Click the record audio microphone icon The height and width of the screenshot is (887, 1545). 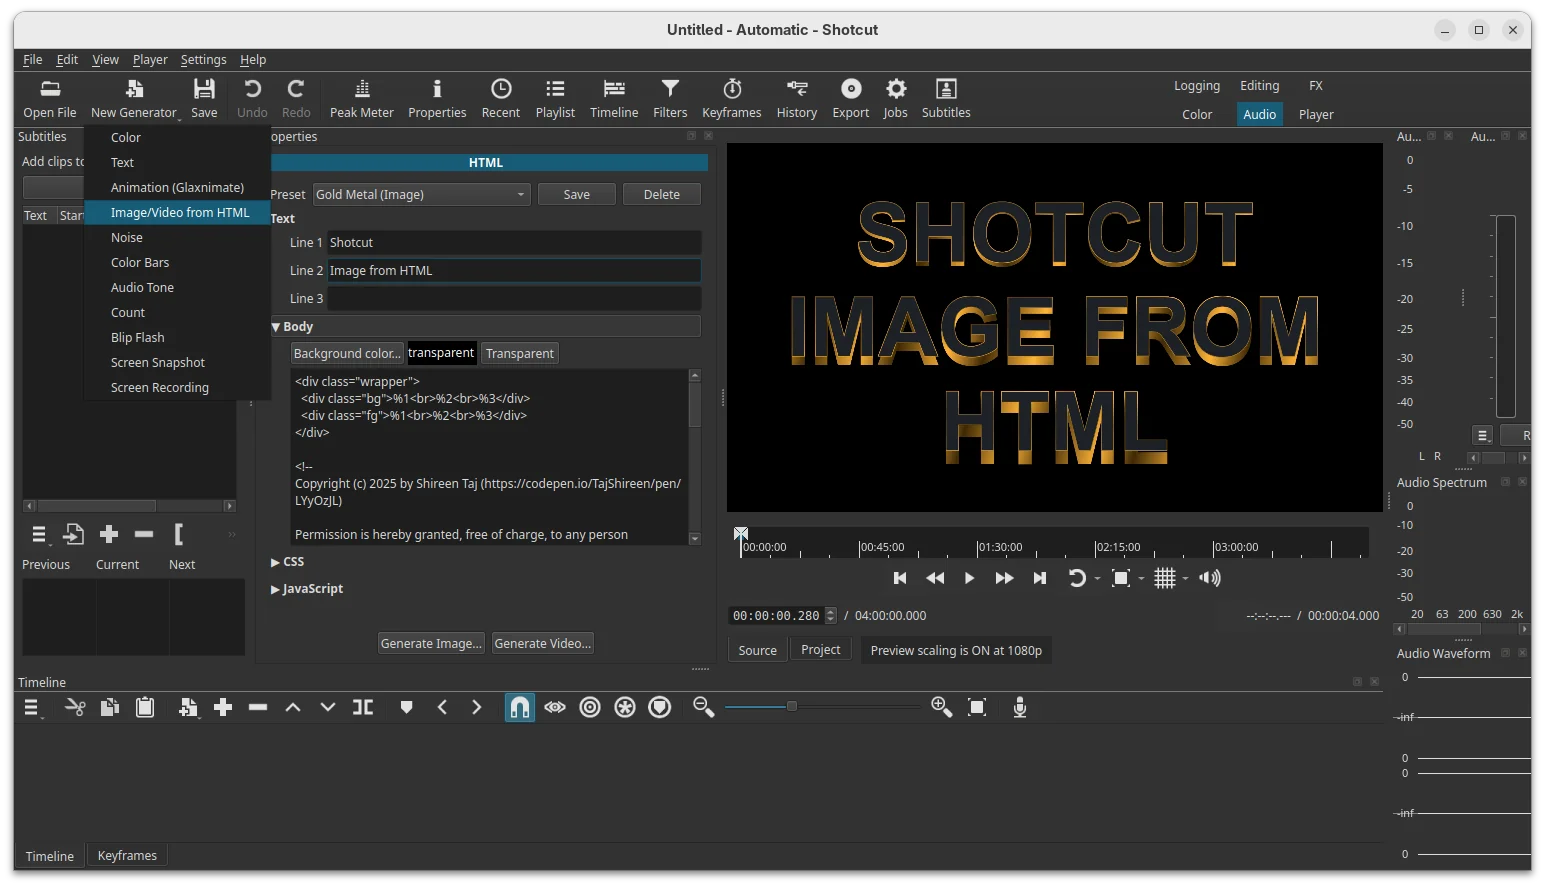point(1019,708)
